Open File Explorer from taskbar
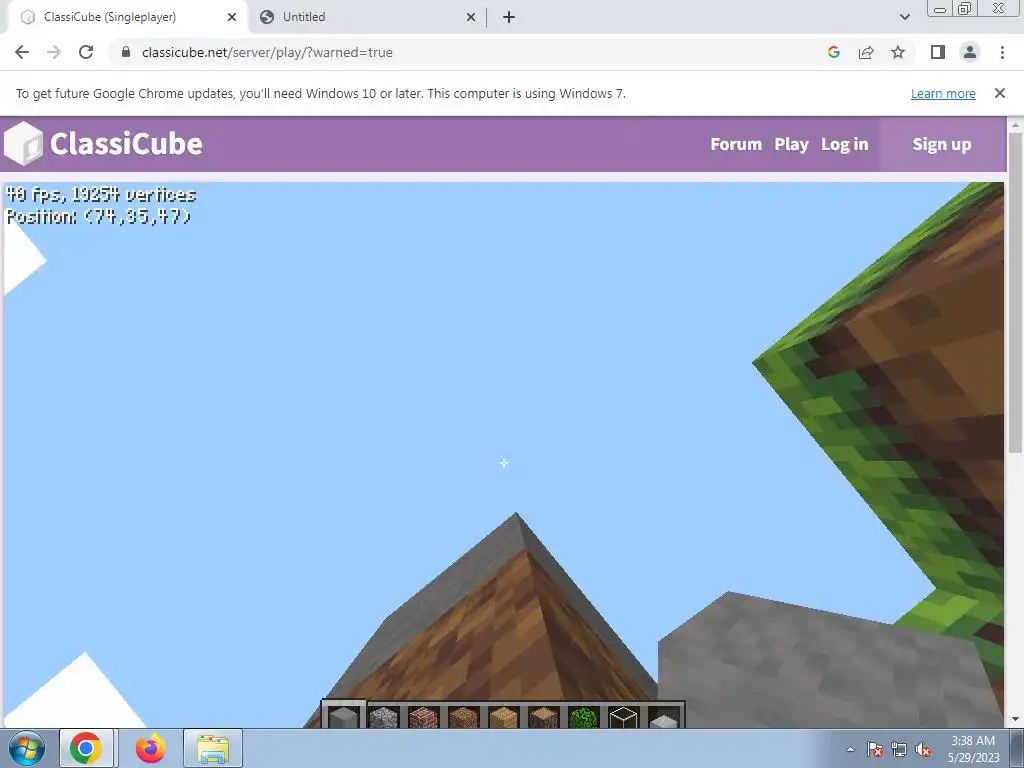The image size is (1024, 768). [x=213, y=748]
